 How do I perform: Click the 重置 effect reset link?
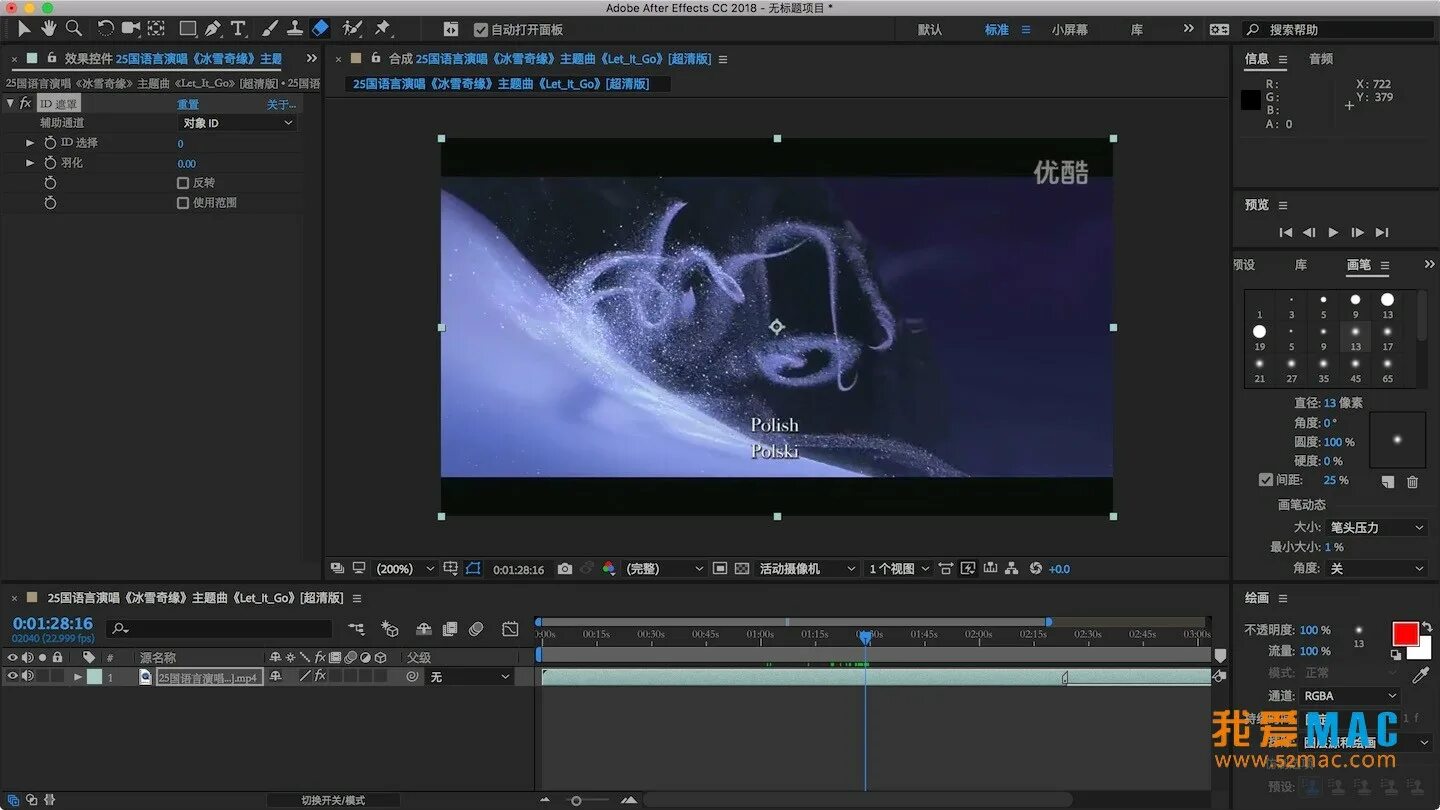(188, 104)
